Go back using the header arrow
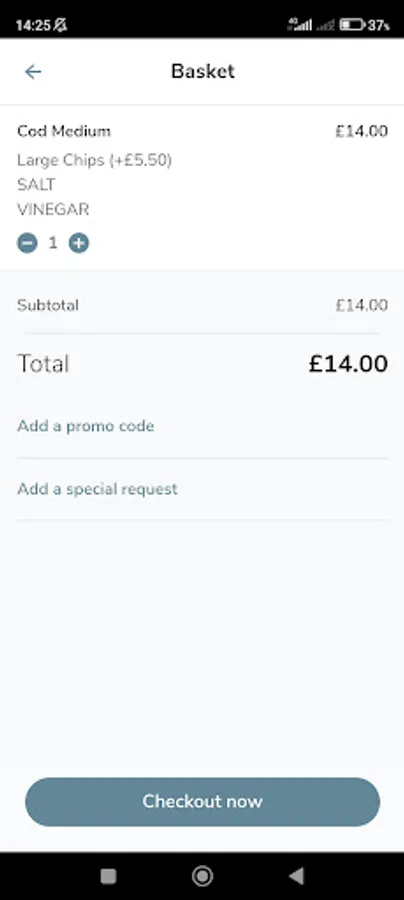404x900 pixels. pyautogui.click(x=33, y=72)
